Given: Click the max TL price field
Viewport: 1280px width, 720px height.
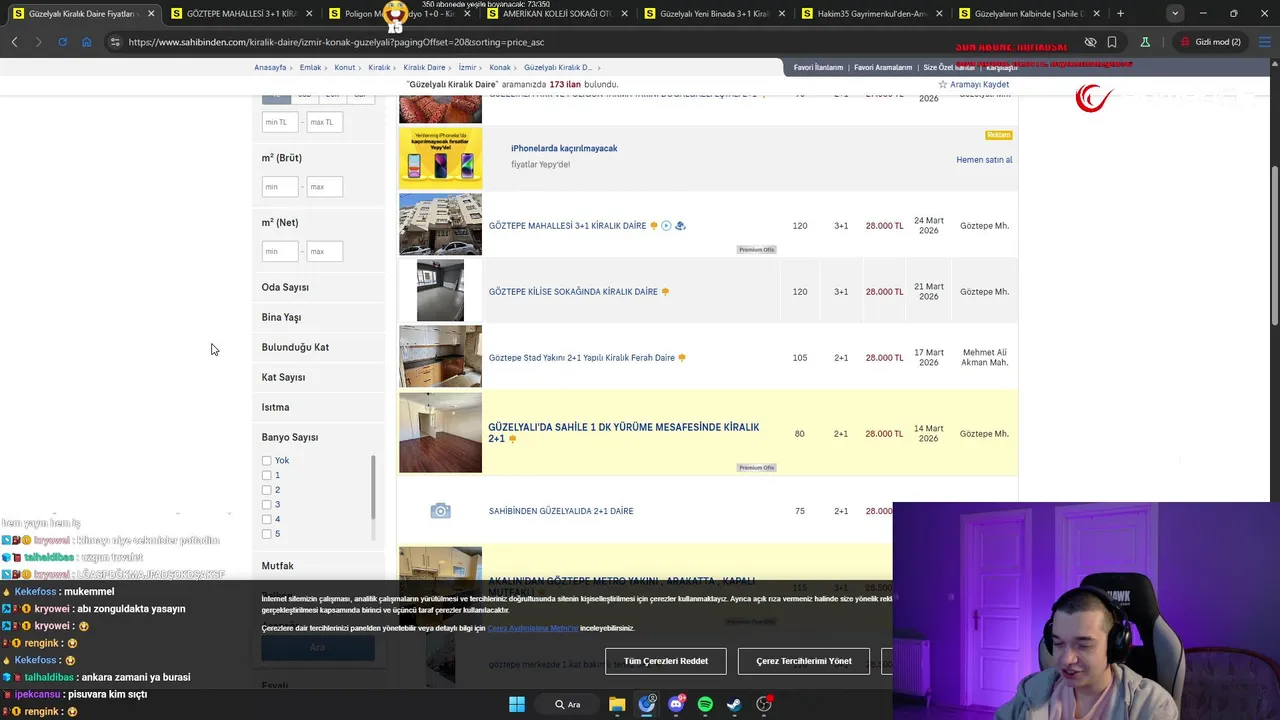Looking at the screenshot, I should [x=324, y=122].
